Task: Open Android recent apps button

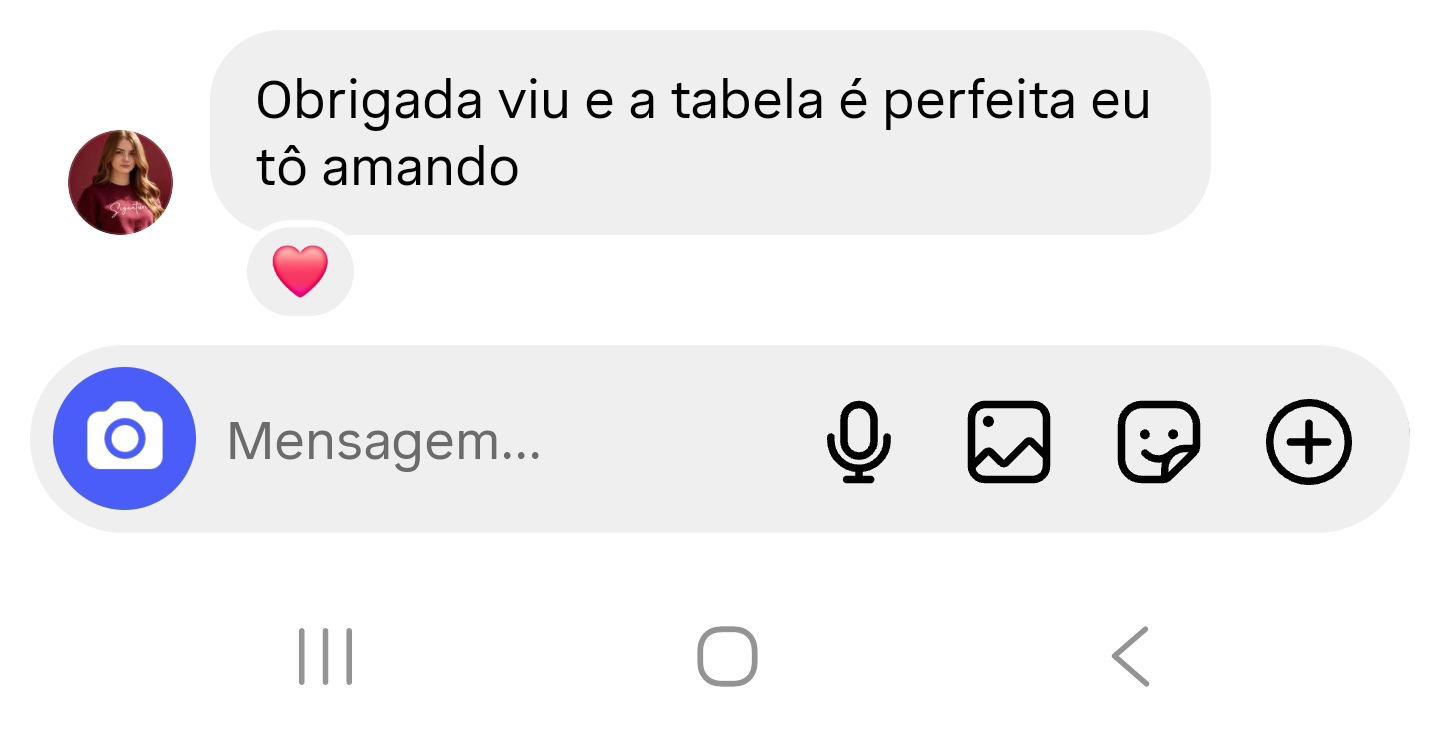Action: 326,657
